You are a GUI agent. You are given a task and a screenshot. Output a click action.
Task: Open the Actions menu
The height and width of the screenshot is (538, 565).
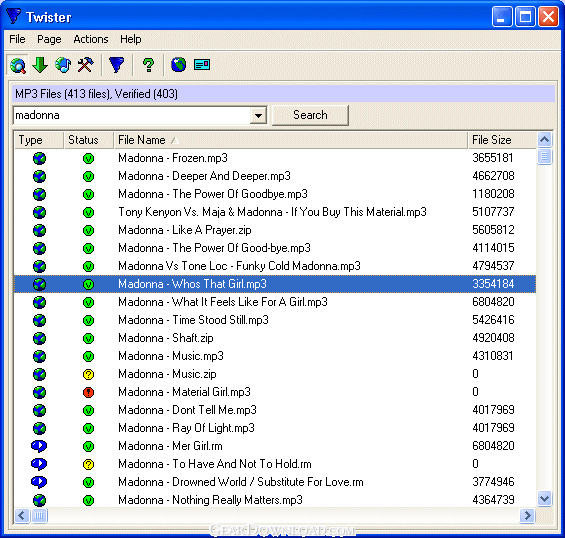[x=91, y=39]
